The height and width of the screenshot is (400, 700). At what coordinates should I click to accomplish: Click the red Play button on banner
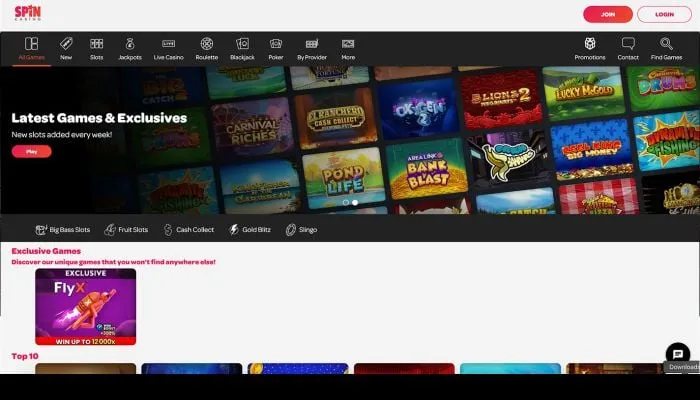pos(32,152)
